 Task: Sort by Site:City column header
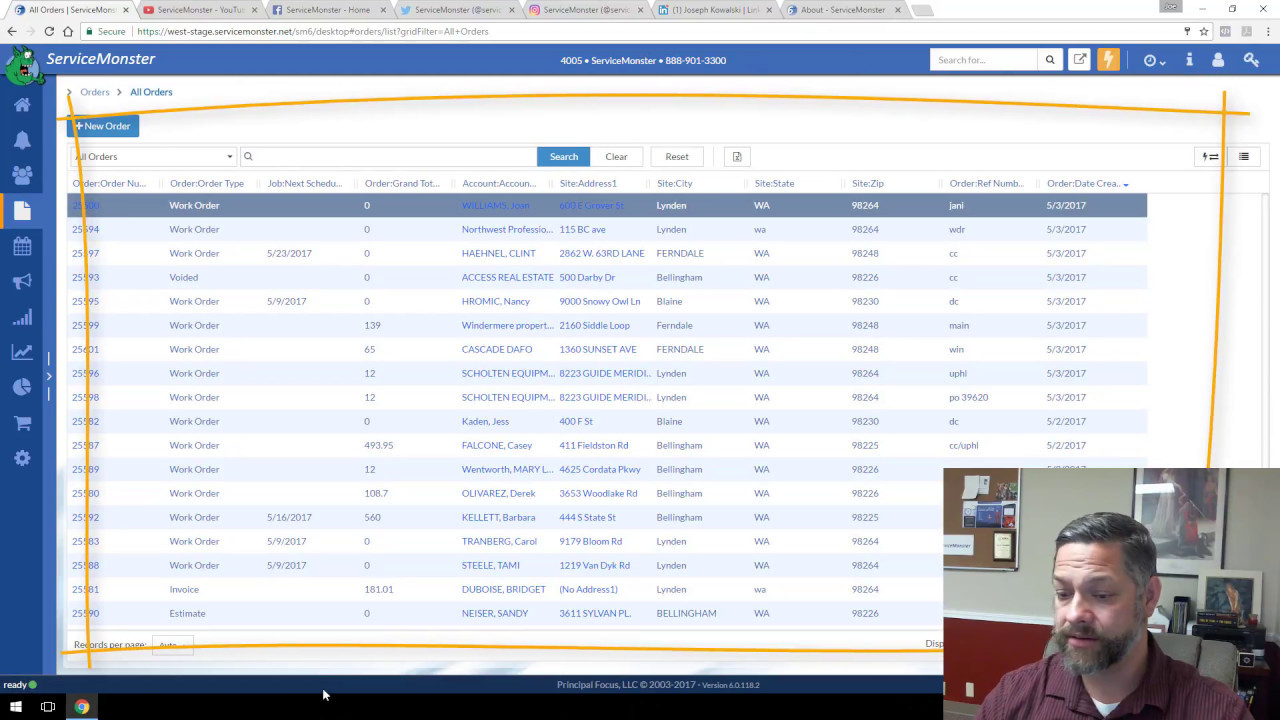[676, 183]
